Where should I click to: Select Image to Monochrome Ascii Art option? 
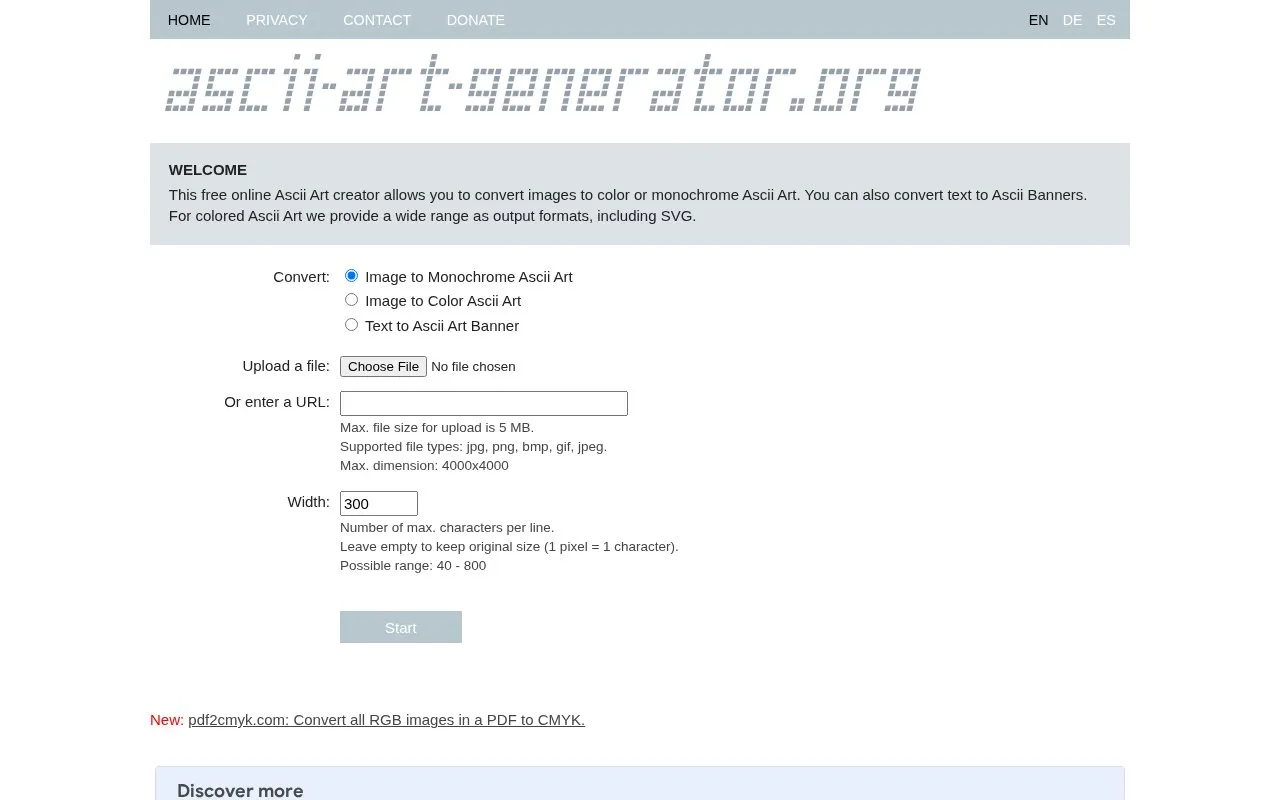[x=351, y=276]
